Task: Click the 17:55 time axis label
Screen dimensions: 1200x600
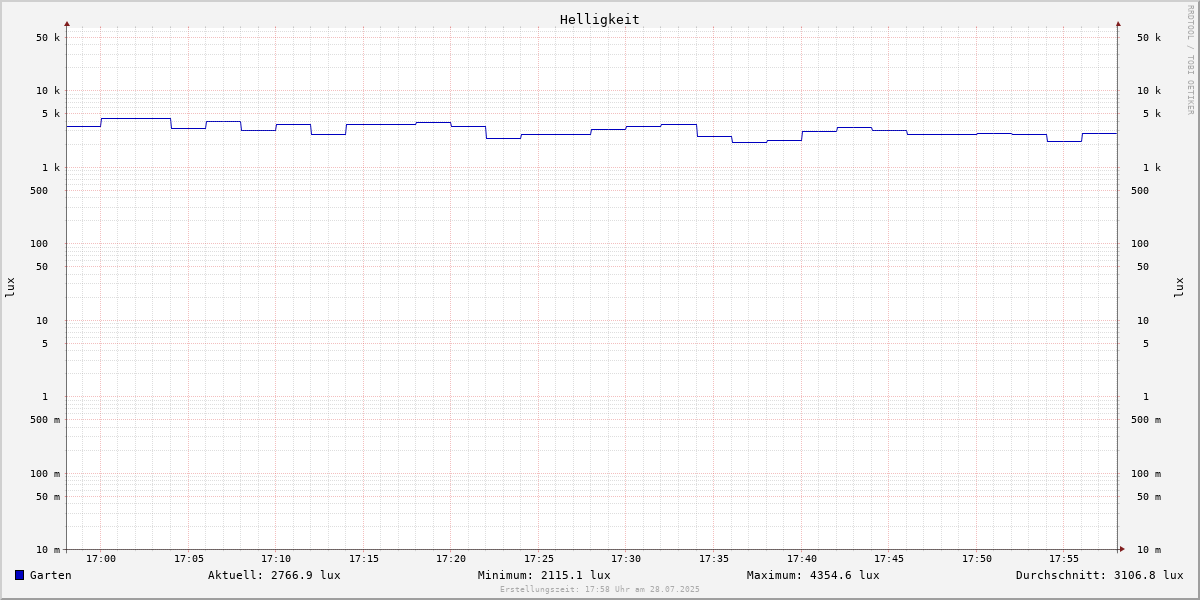Action: click(x=1064, y=559)
